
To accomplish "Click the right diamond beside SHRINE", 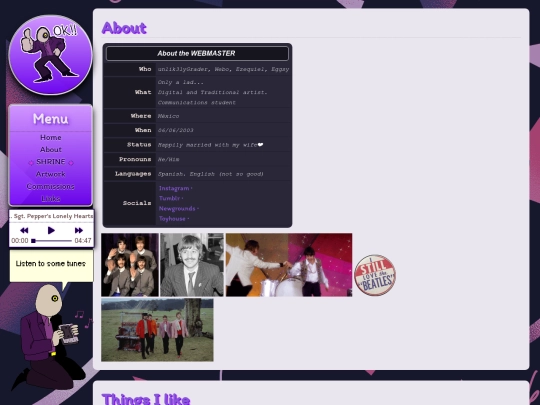I will (x=71, y=163).
